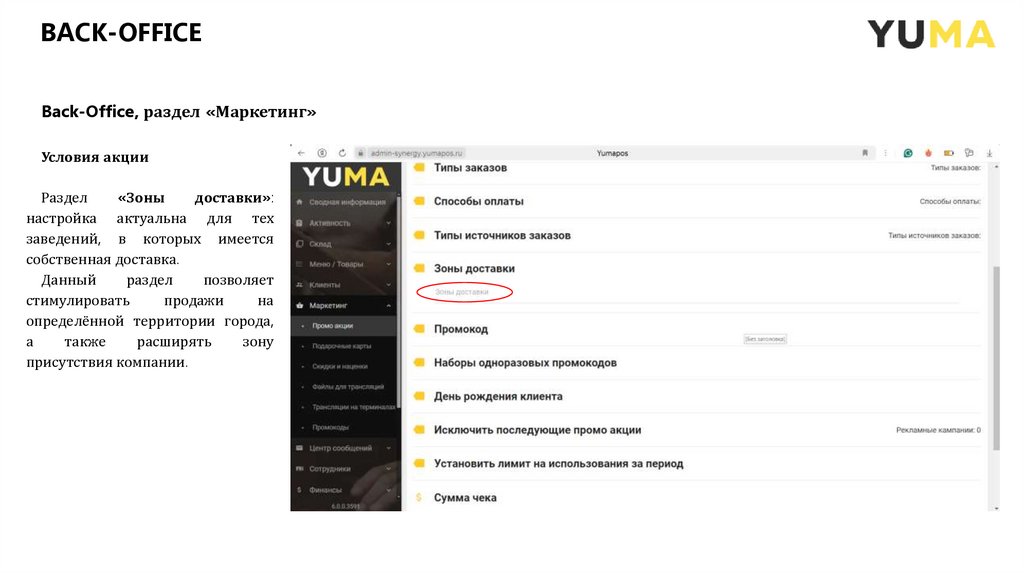
Task: Click the Yumapos page title in browser bar
Action: 612,153
